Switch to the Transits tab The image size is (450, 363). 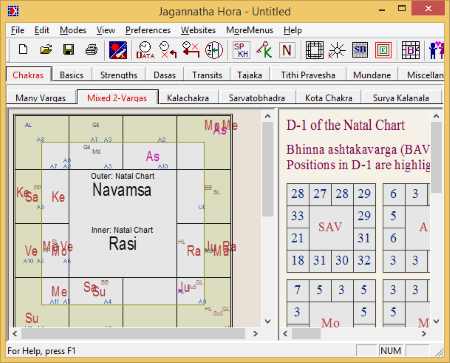point(207,75)
